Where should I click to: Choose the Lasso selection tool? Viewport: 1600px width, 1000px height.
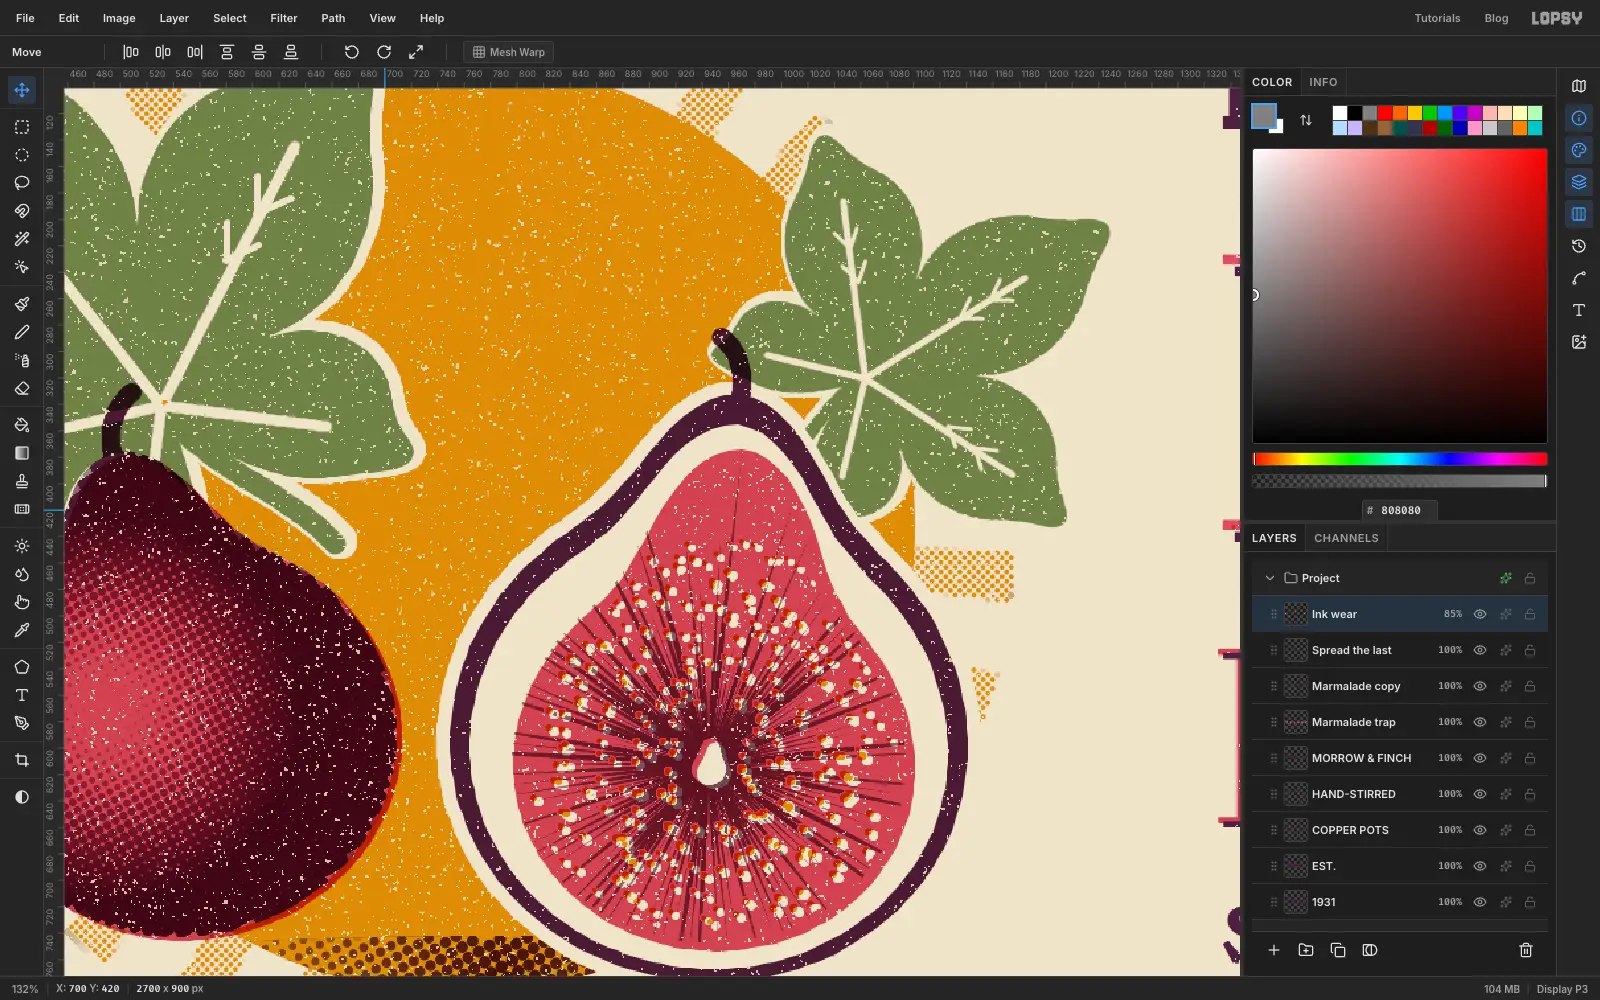pos(21,183)
